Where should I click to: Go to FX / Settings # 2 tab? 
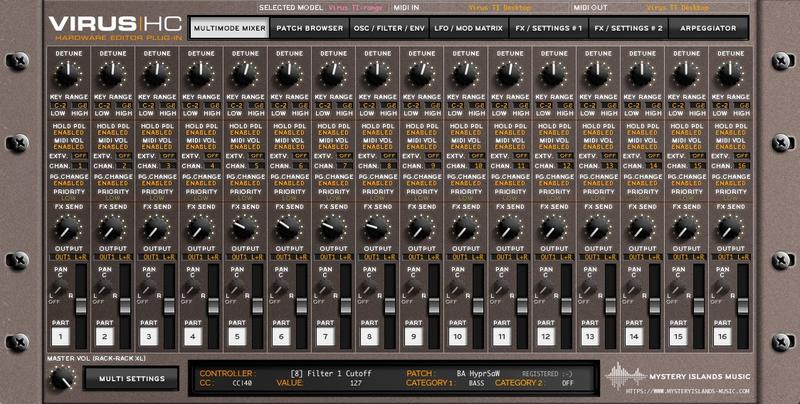point(629,29)
